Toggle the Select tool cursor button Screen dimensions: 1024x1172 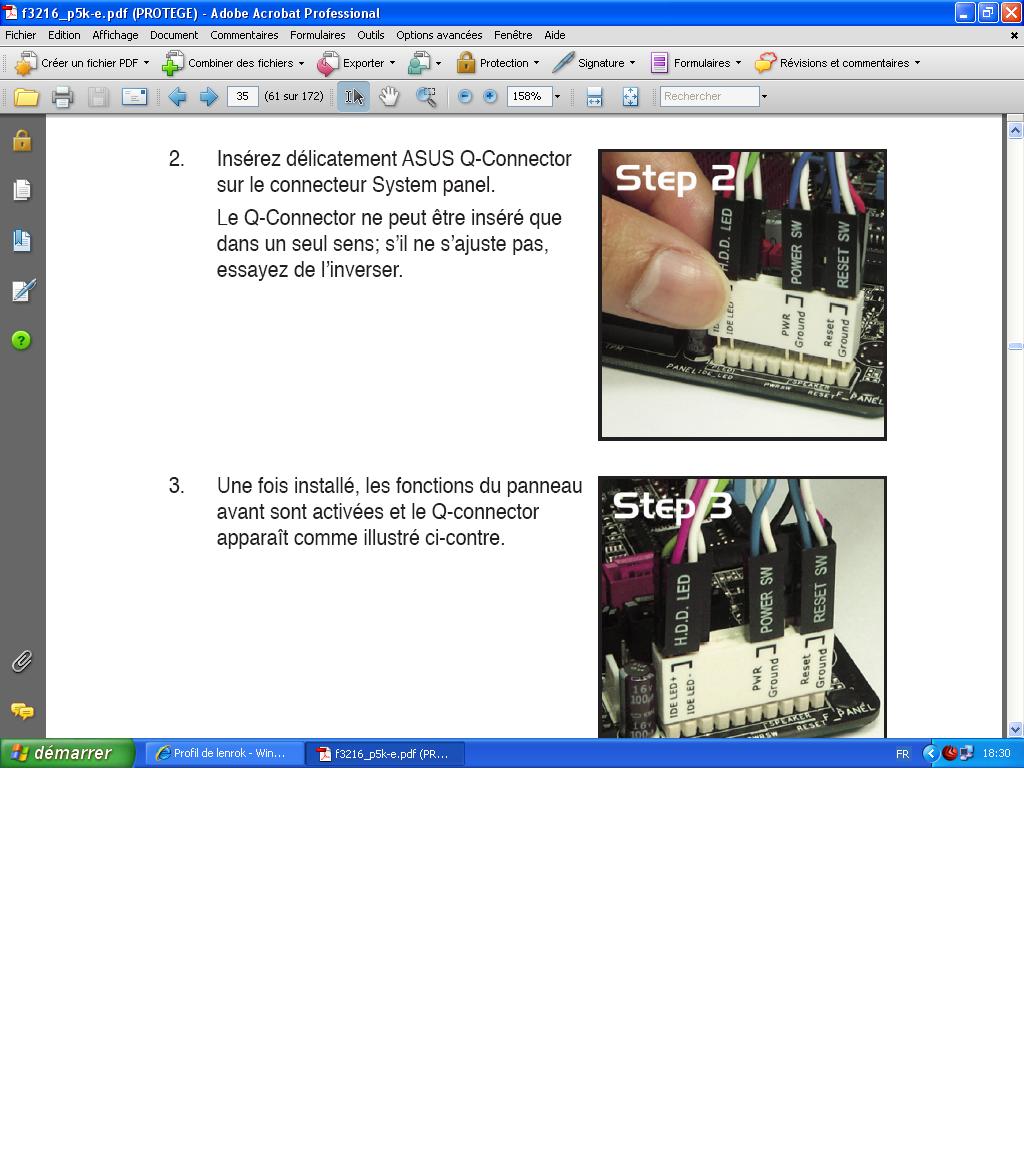353,97
